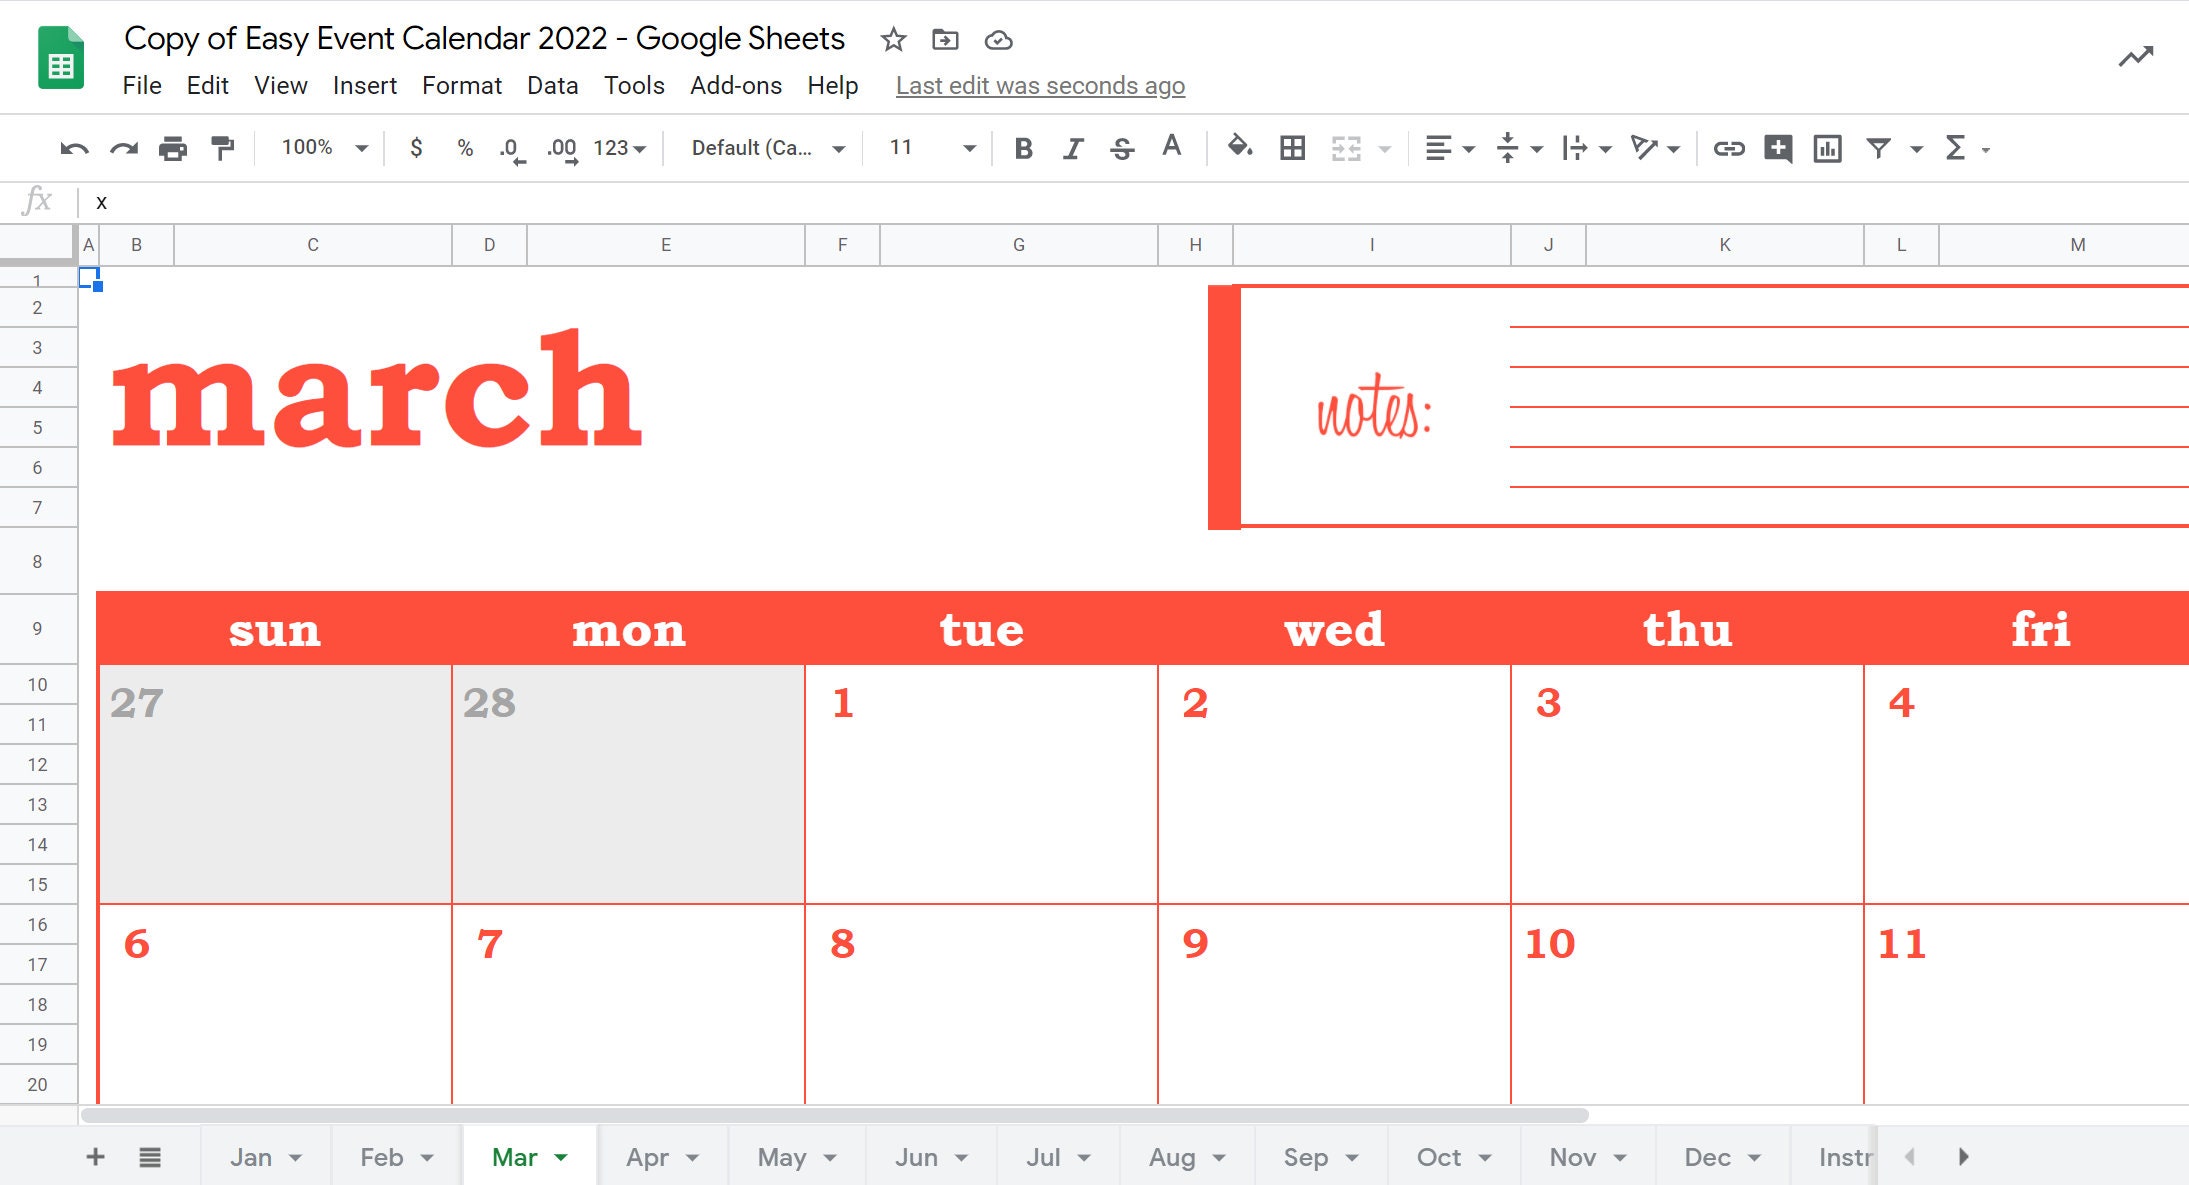Screen dimensions: 2189x1185
Task: Decrease decimal places
Action: [512, 149]
